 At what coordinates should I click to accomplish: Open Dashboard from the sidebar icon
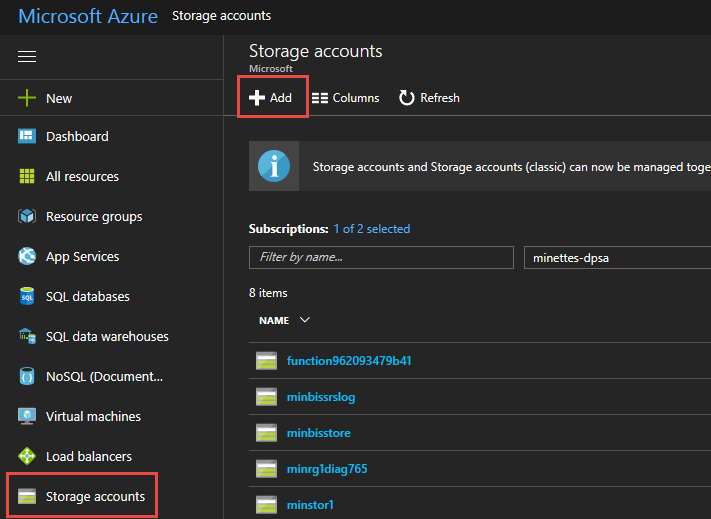click(x=27, y=137)
